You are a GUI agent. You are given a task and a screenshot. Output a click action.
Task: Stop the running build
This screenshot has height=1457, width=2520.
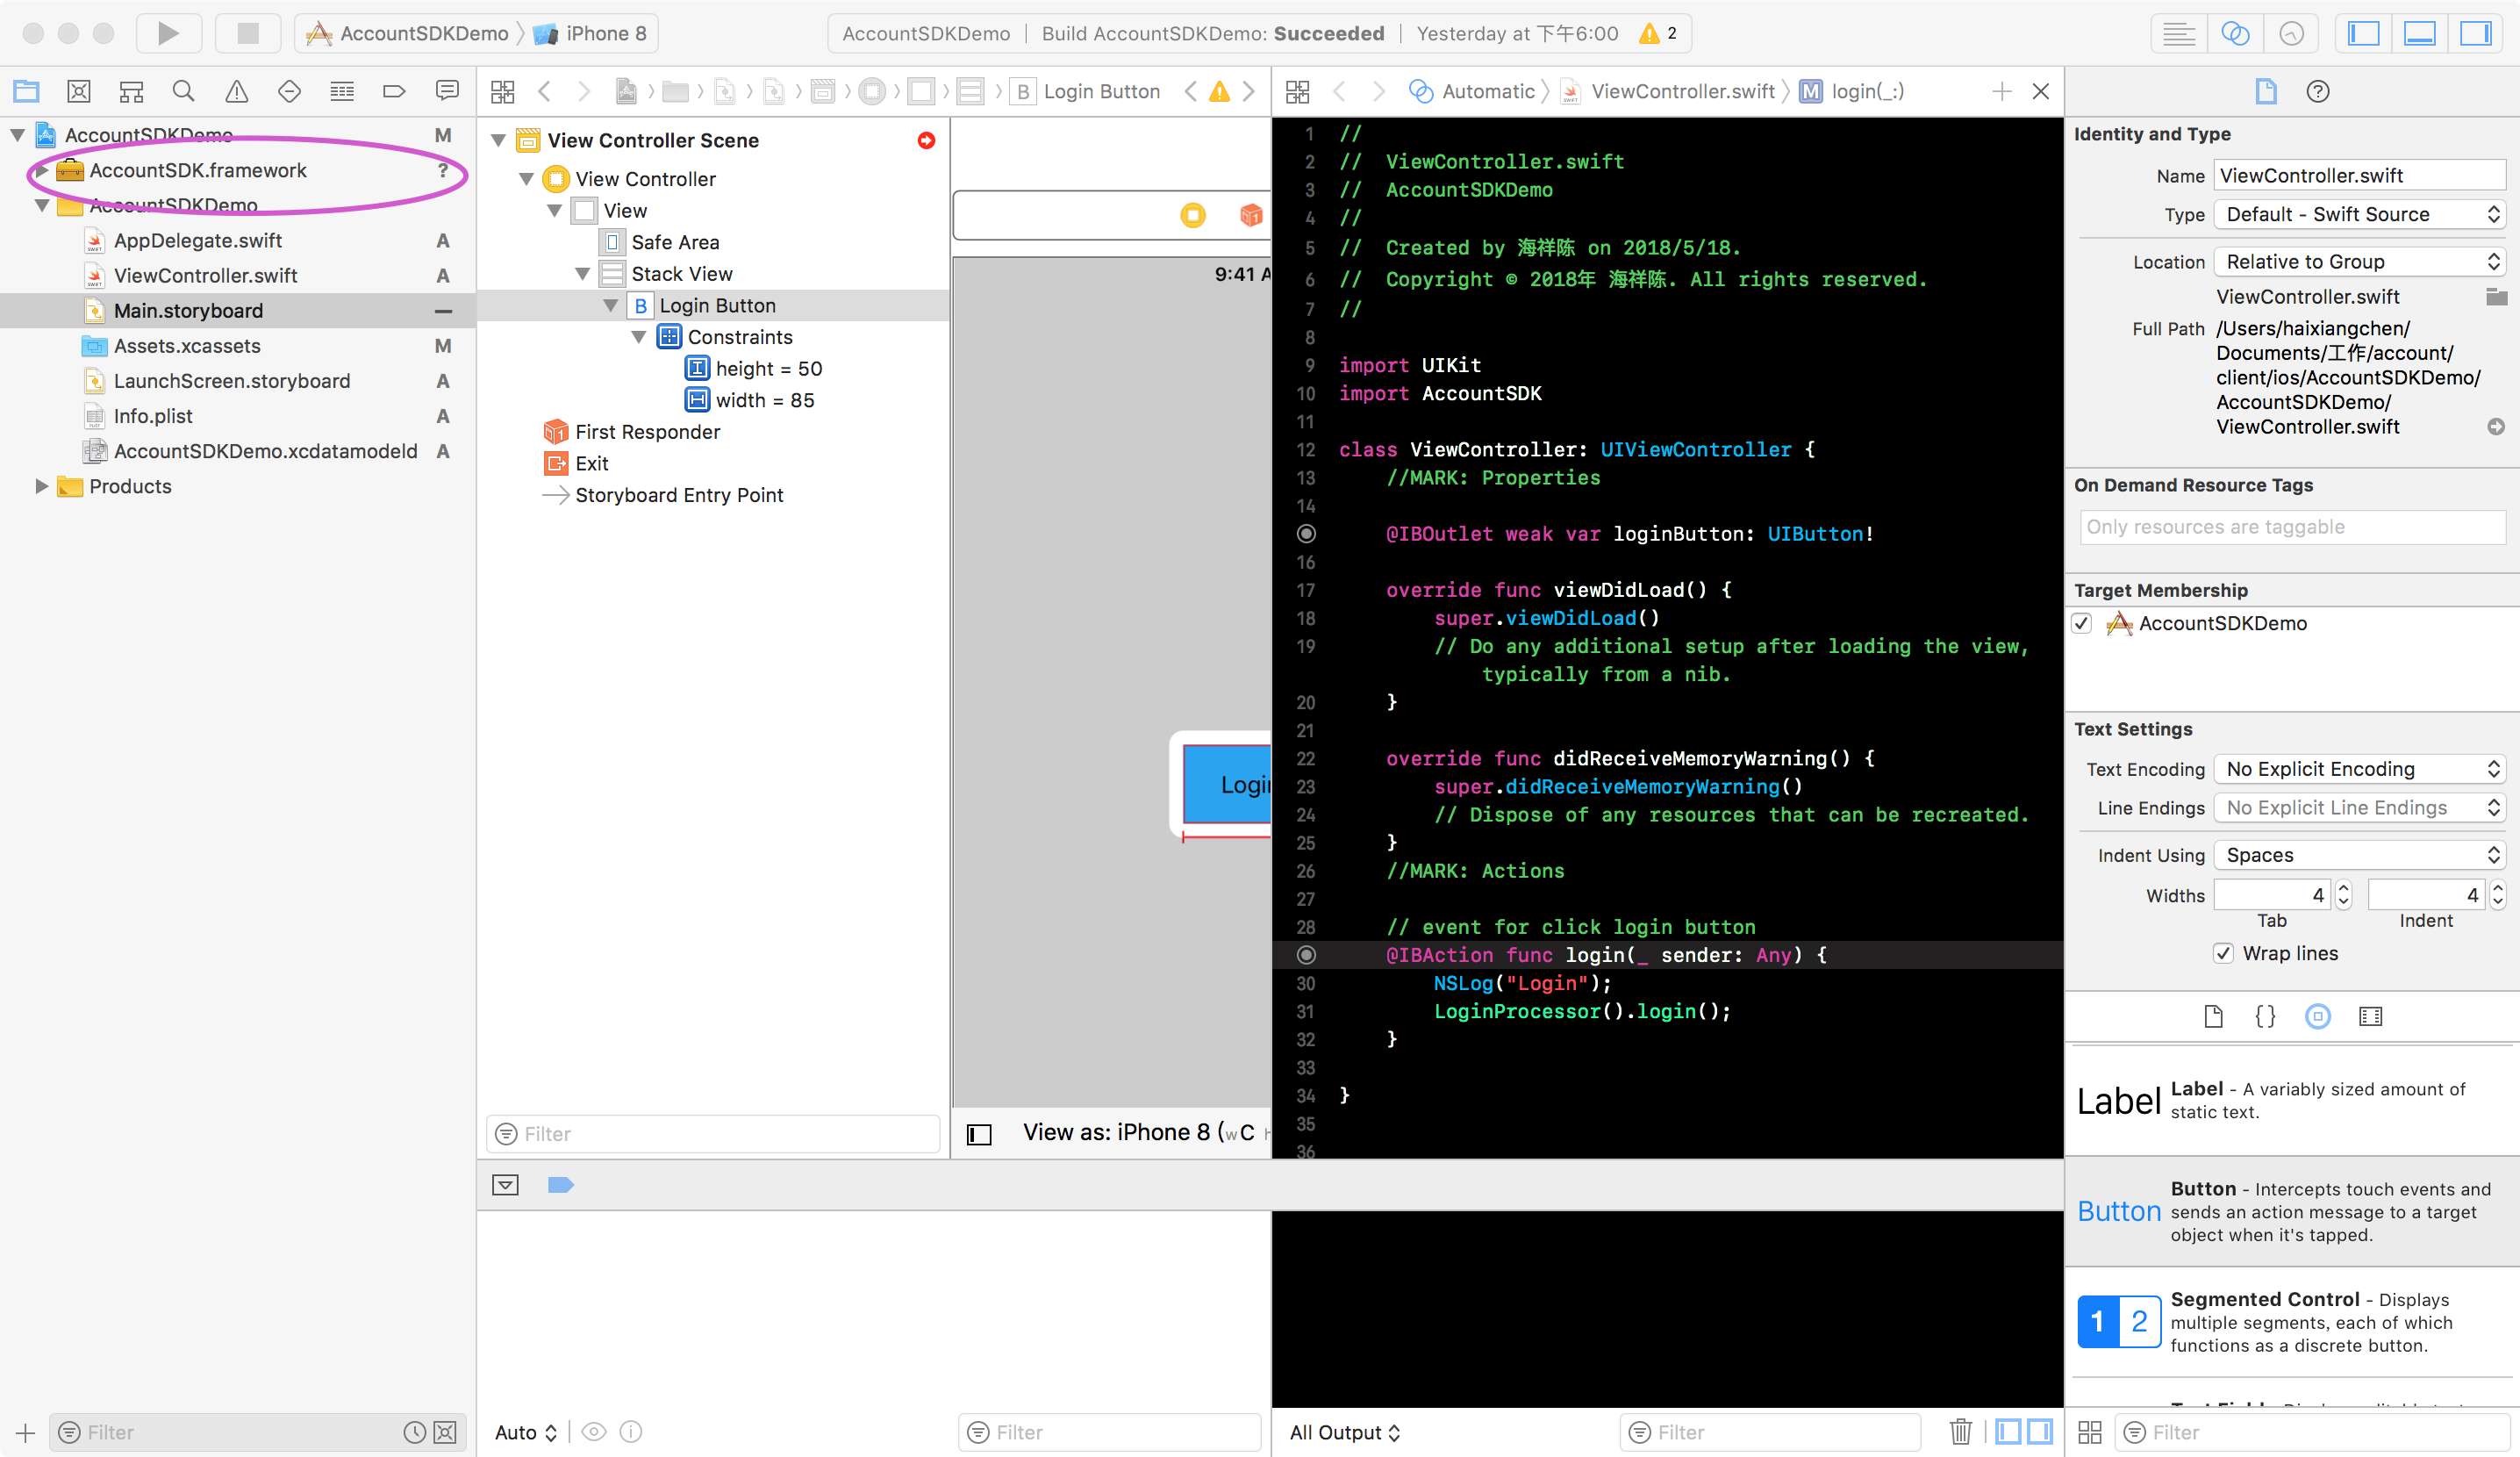click(x=248, y=33)
